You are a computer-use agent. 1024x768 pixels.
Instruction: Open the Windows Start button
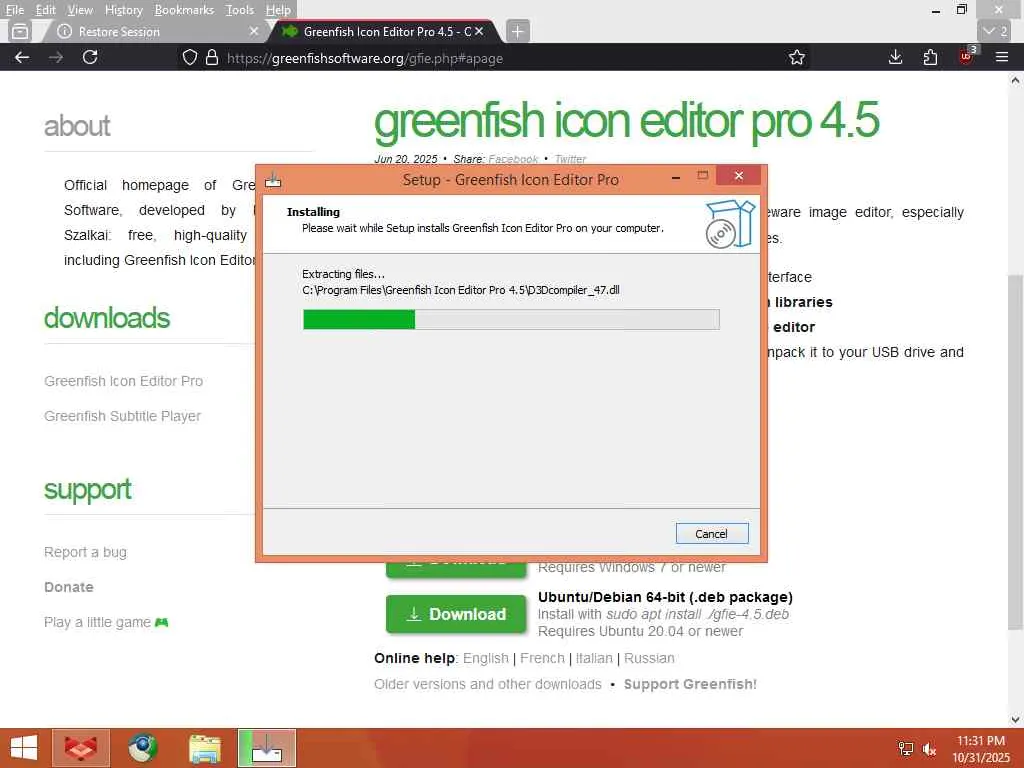(24, 748)
